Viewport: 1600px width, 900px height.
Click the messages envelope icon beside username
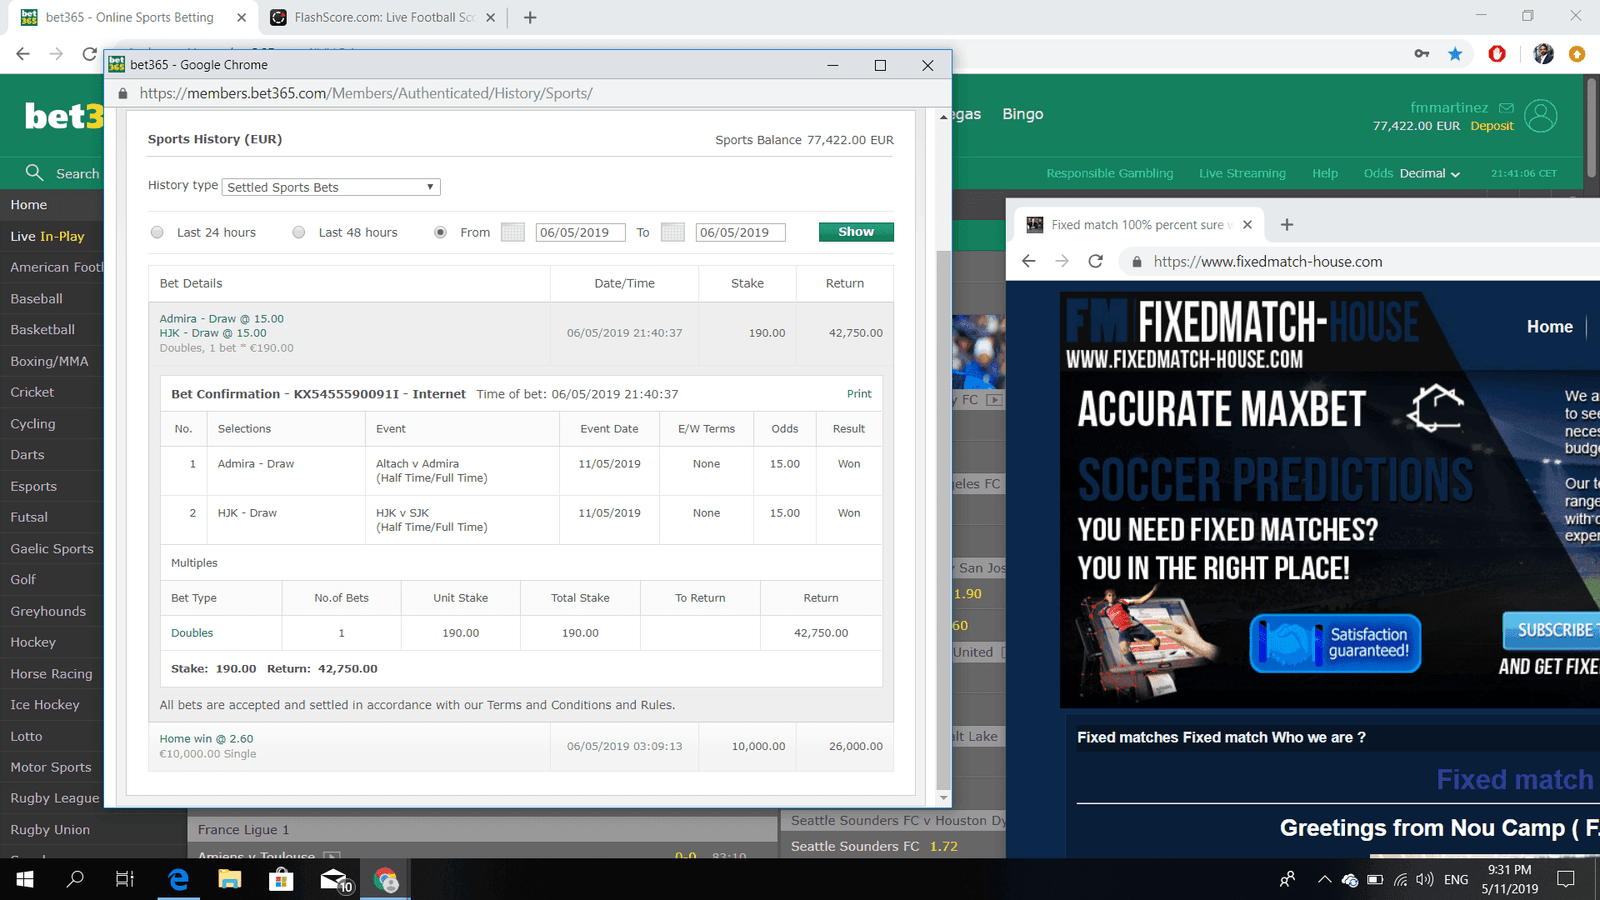point(1506,108)
